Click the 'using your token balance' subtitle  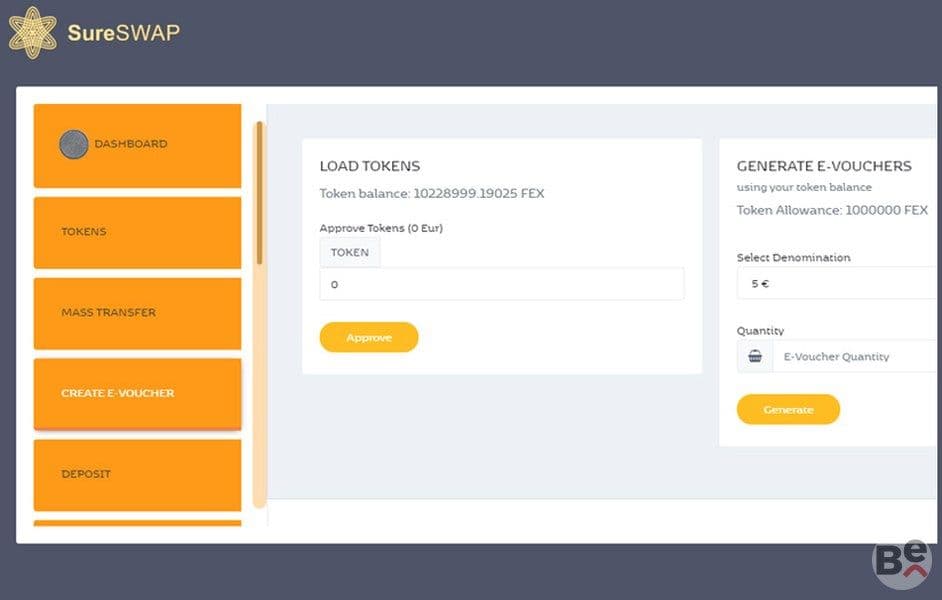click(x=804, y=187)
